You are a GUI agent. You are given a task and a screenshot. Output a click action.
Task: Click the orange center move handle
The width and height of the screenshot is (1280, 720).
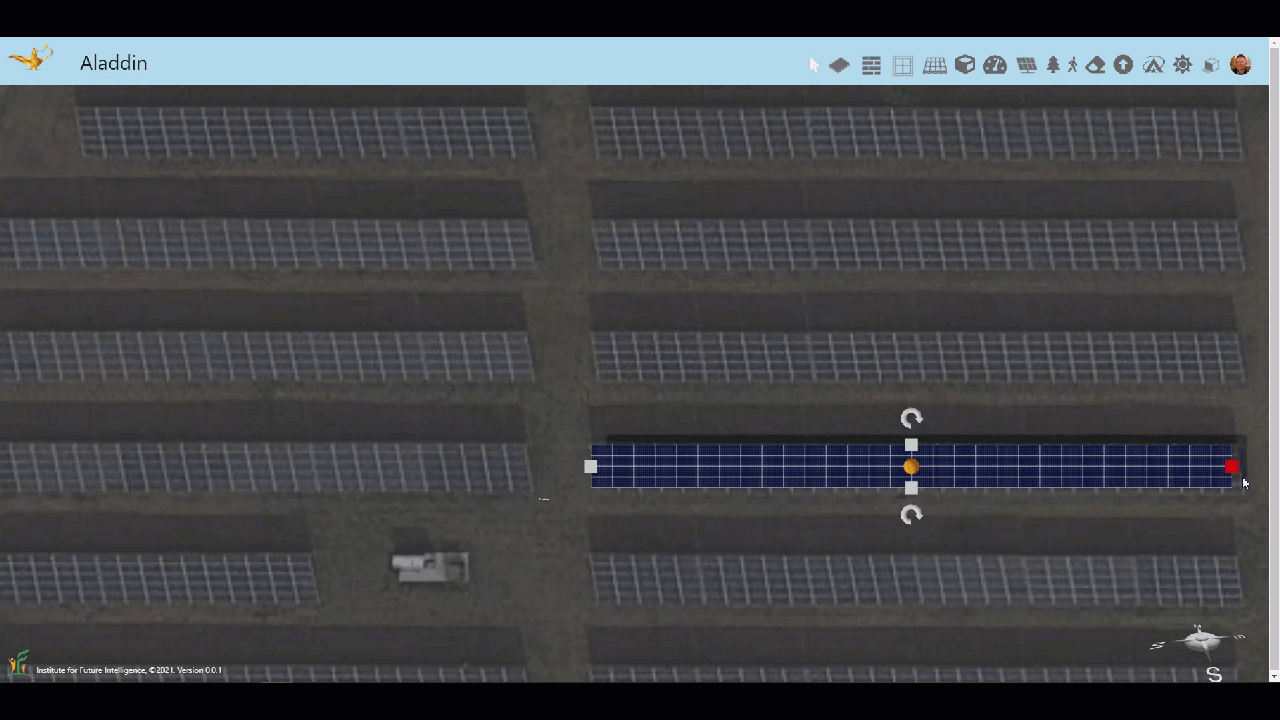(911, 467)
